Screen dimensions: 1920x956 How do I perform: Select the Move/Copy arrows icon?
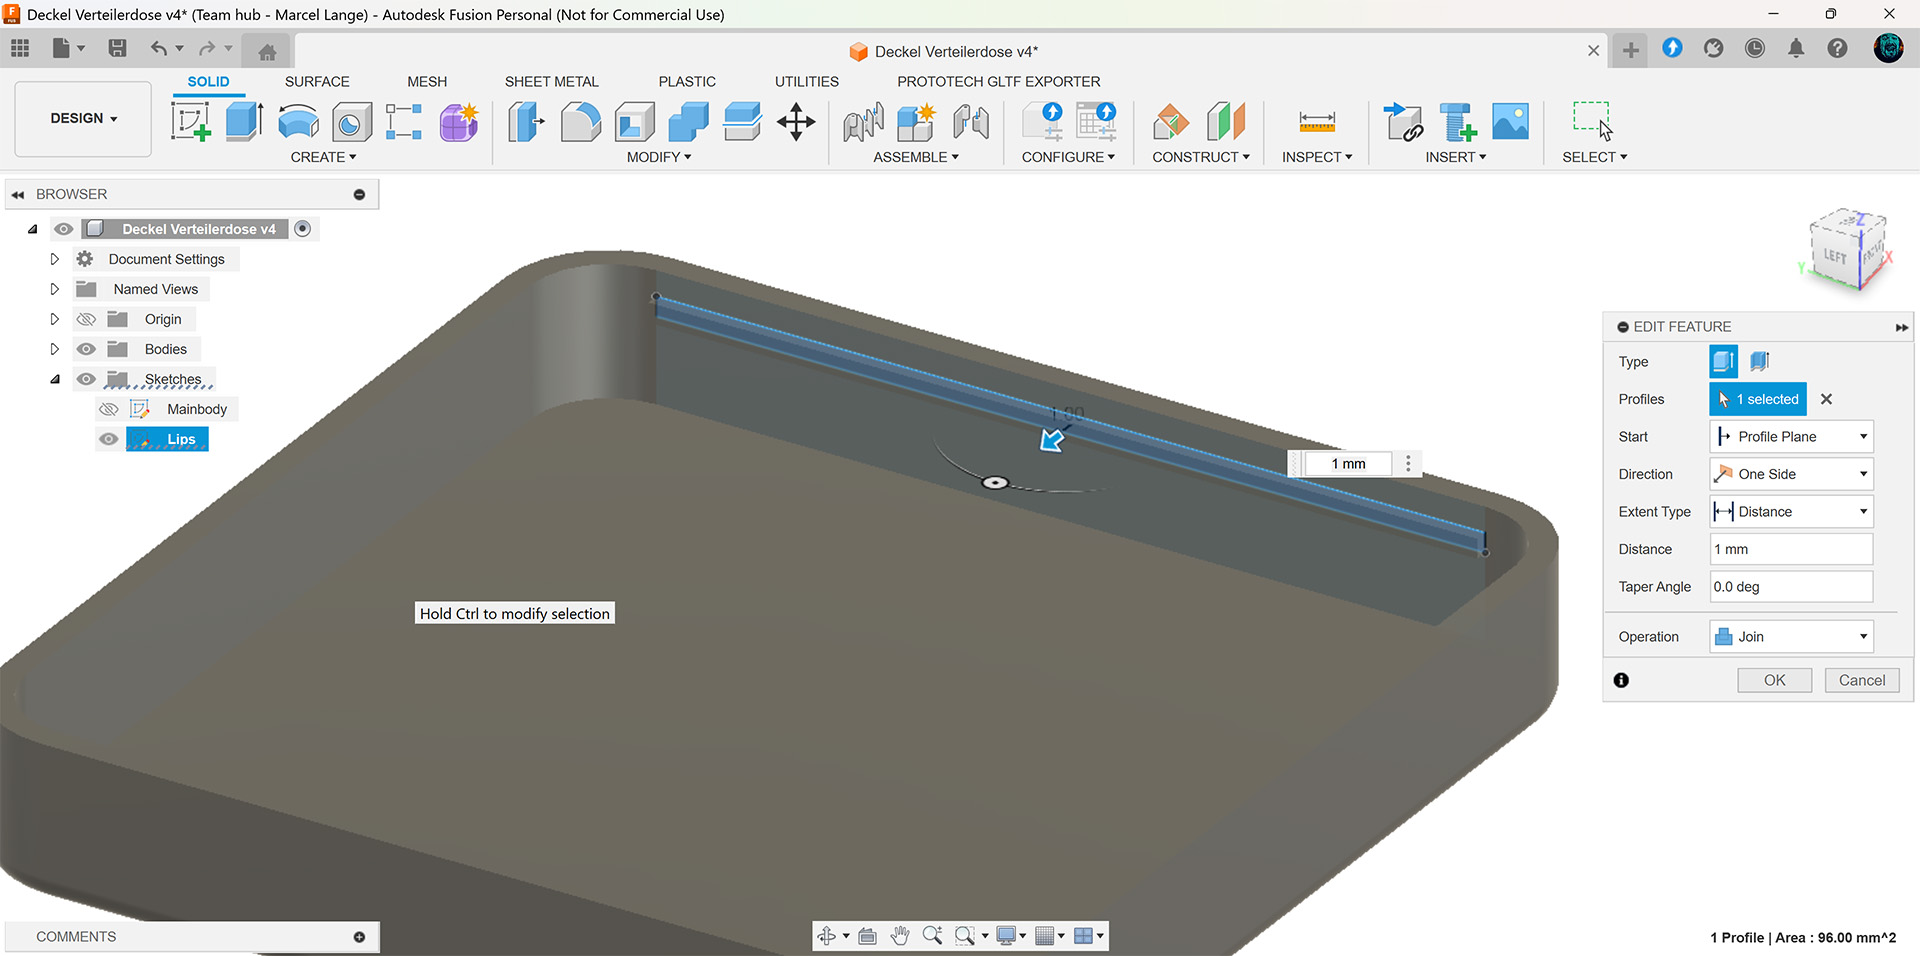pos(796,122)
